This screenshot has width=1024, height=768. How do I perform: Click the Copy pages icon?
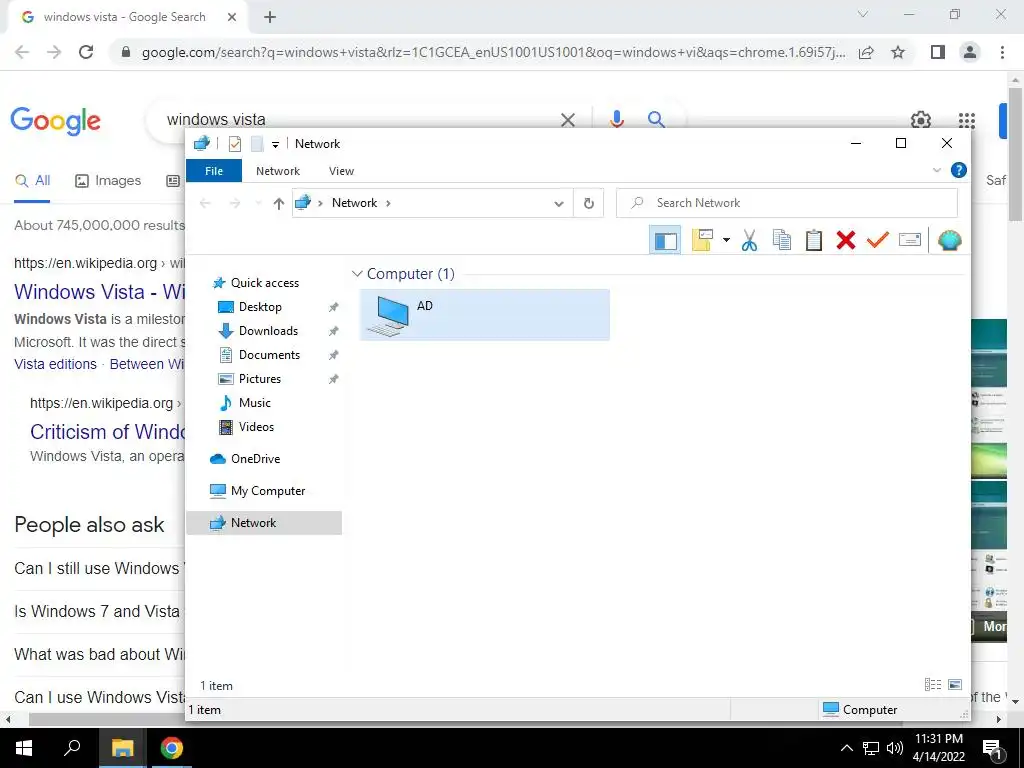tap(782, 240)
